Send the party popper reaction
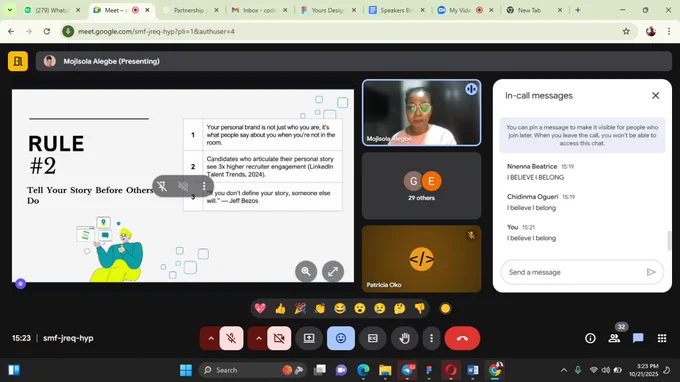 click(x=300, y=308)
